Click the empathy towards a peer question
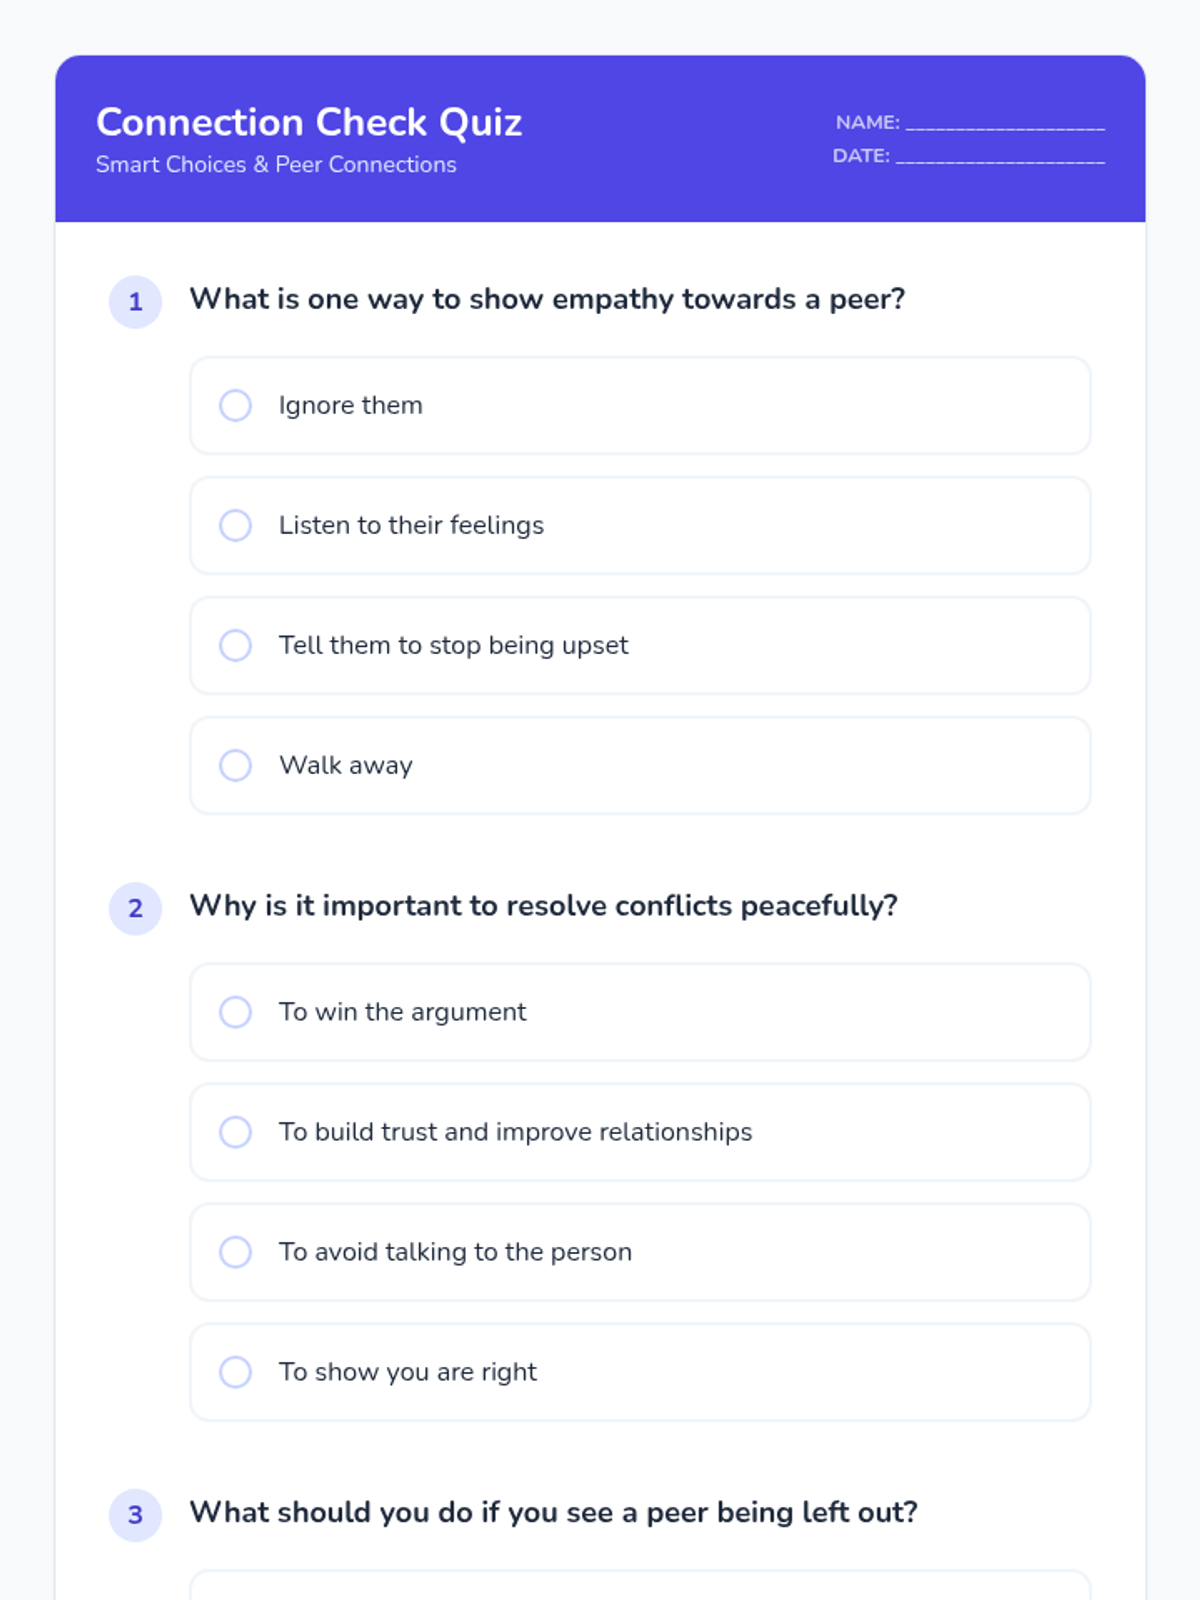The image size is (1200, 1600). click(x=547, y=299)
